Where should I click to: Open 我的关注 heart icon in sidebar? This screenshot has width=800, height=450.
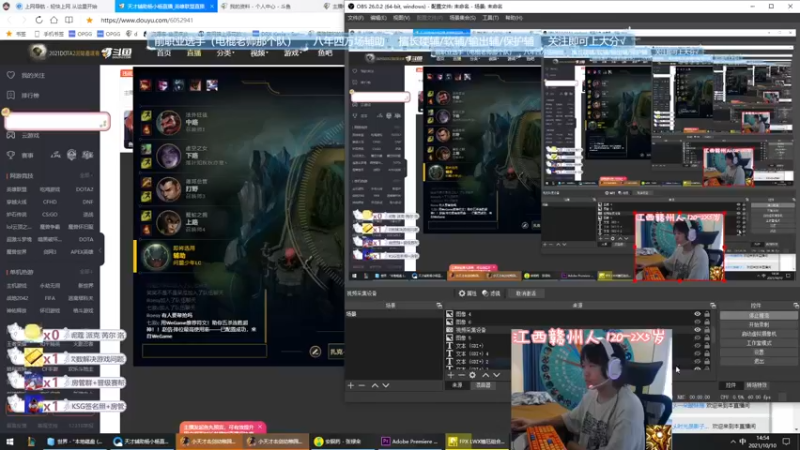point(11,75)
